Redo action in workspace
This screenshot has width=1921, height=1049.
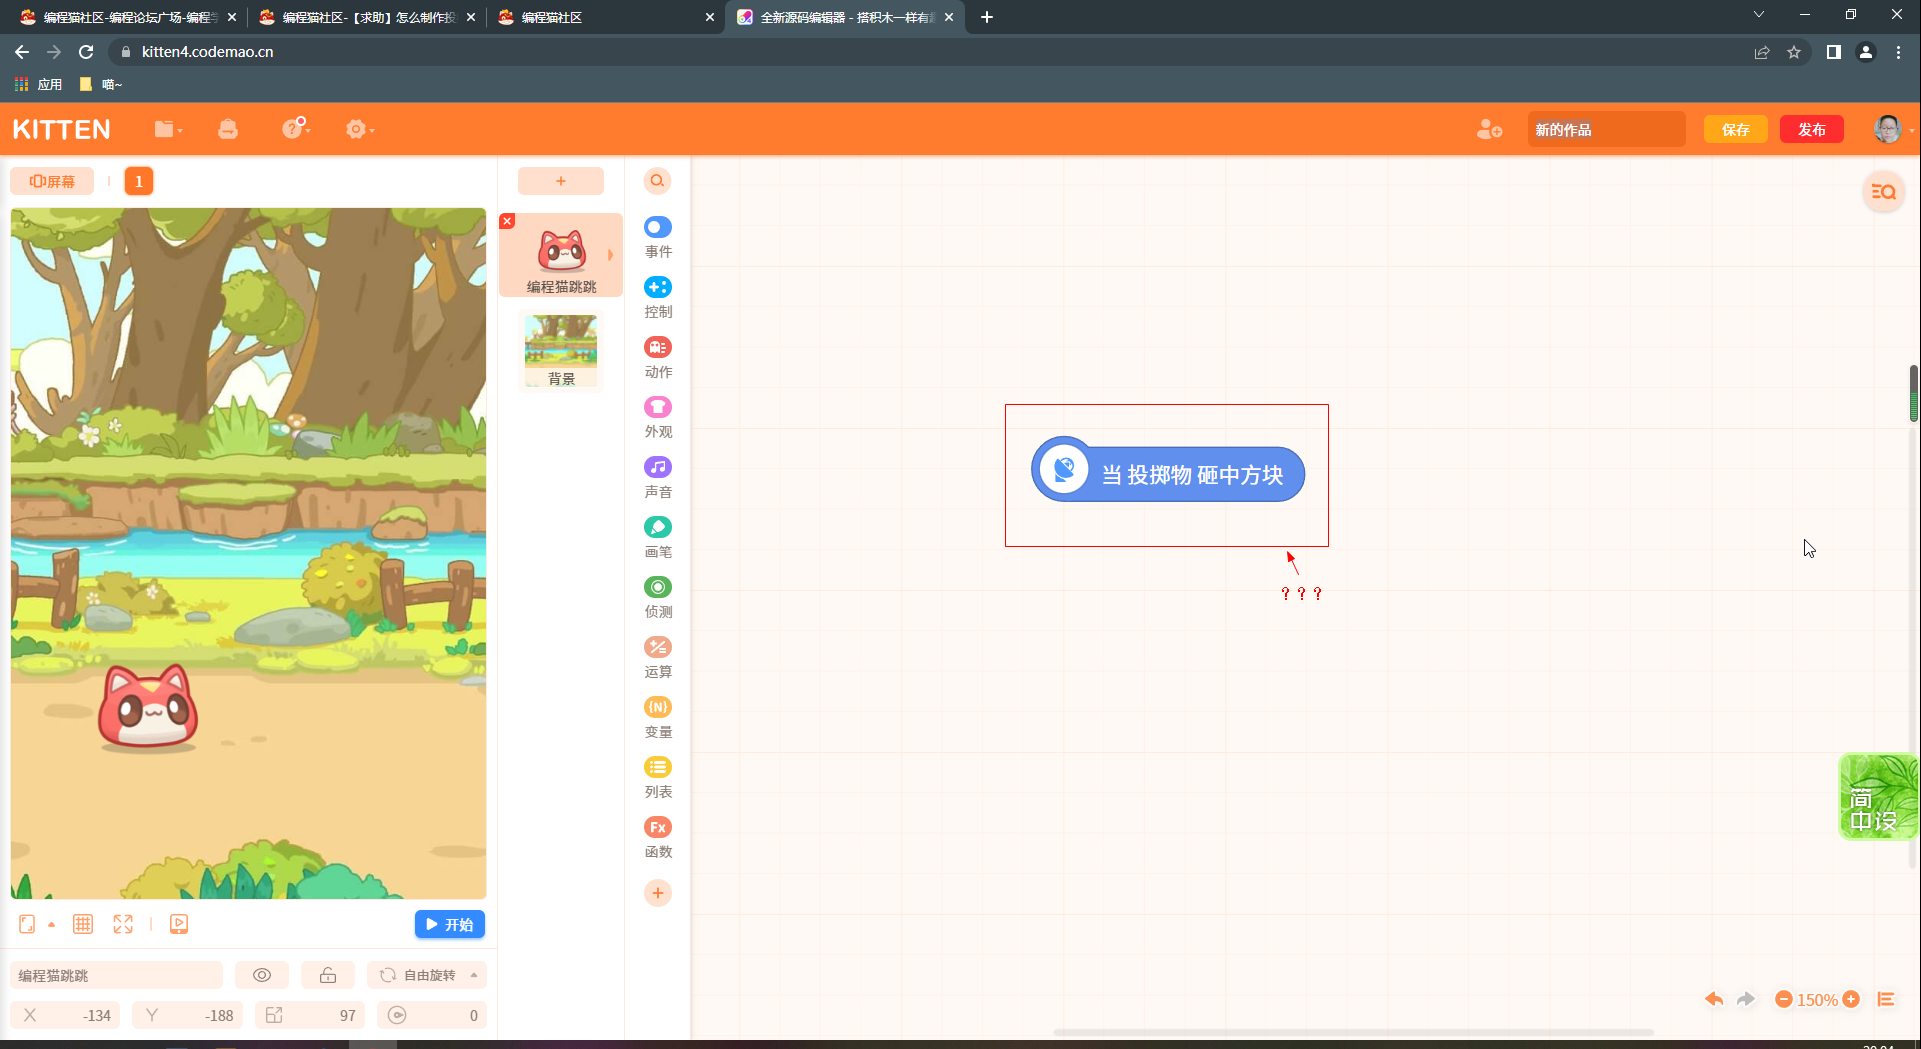1746,999
